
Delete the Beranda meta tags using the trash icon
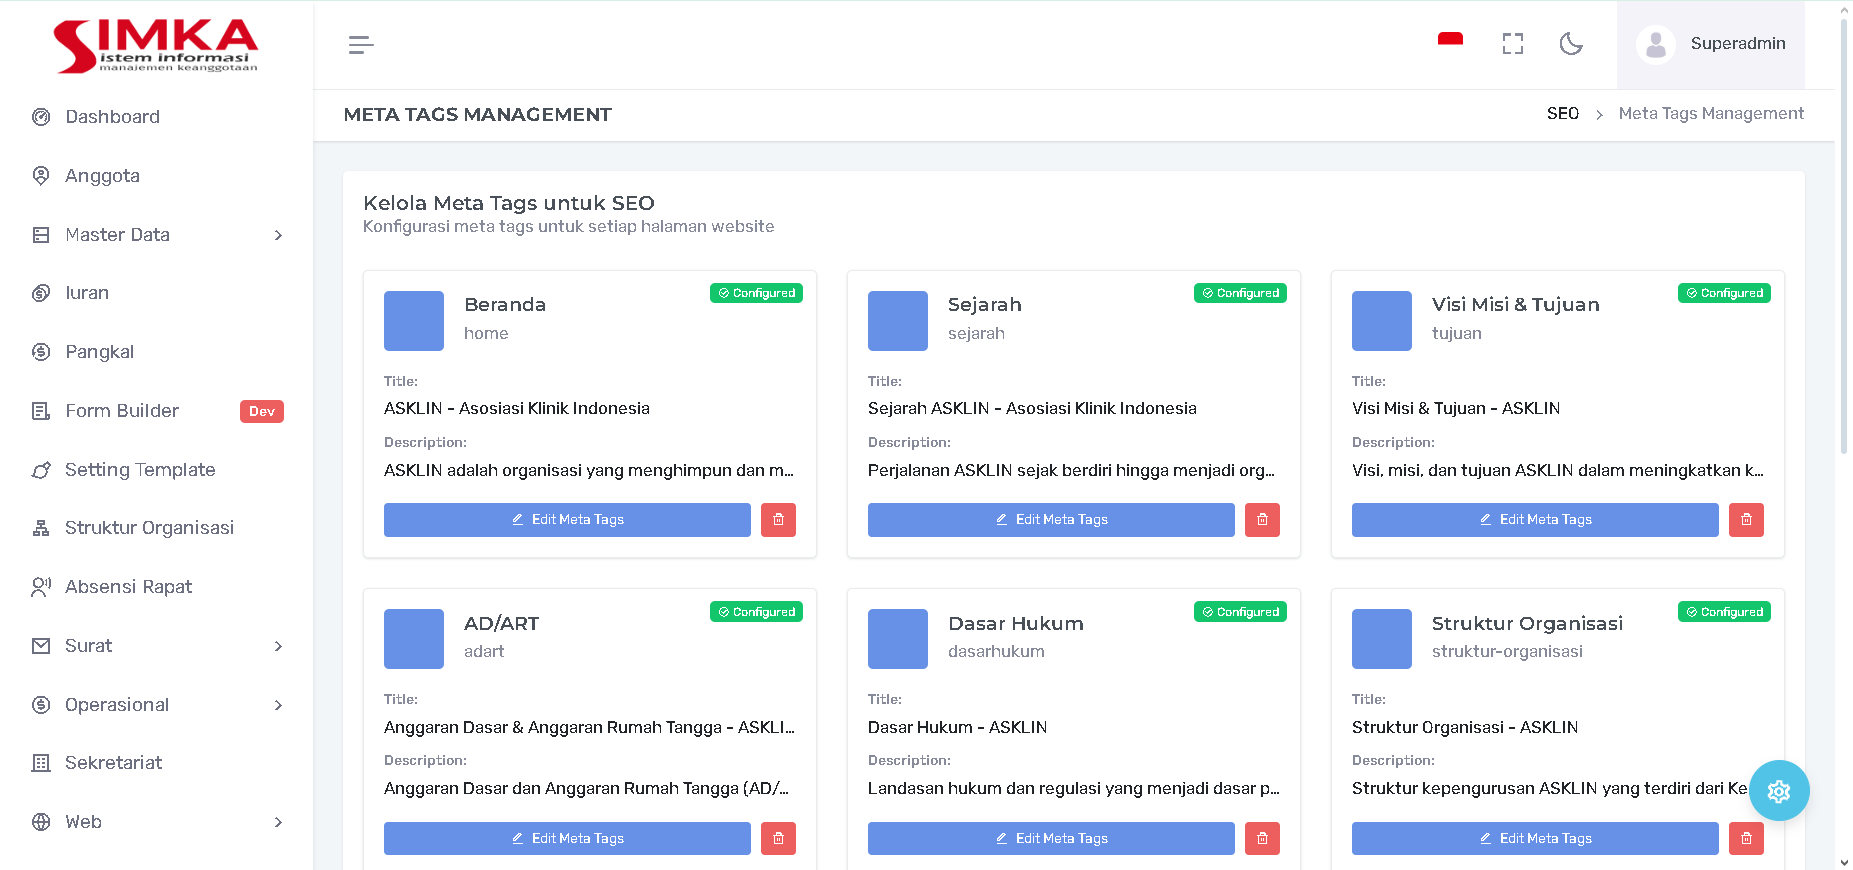tap(778, 520)
